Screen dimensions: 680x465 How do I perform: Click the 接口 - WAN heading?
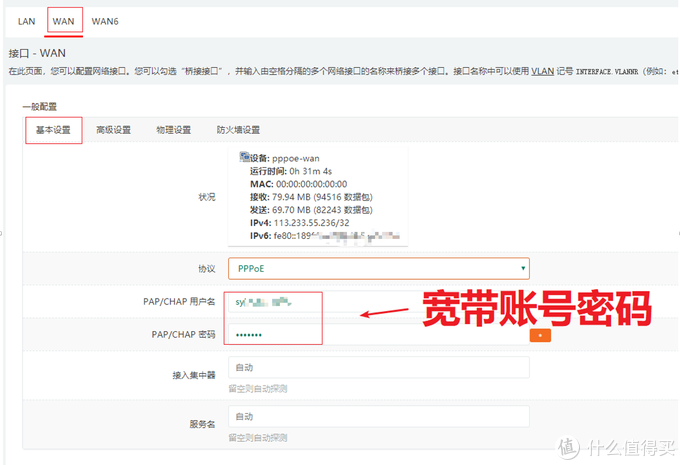37,53
